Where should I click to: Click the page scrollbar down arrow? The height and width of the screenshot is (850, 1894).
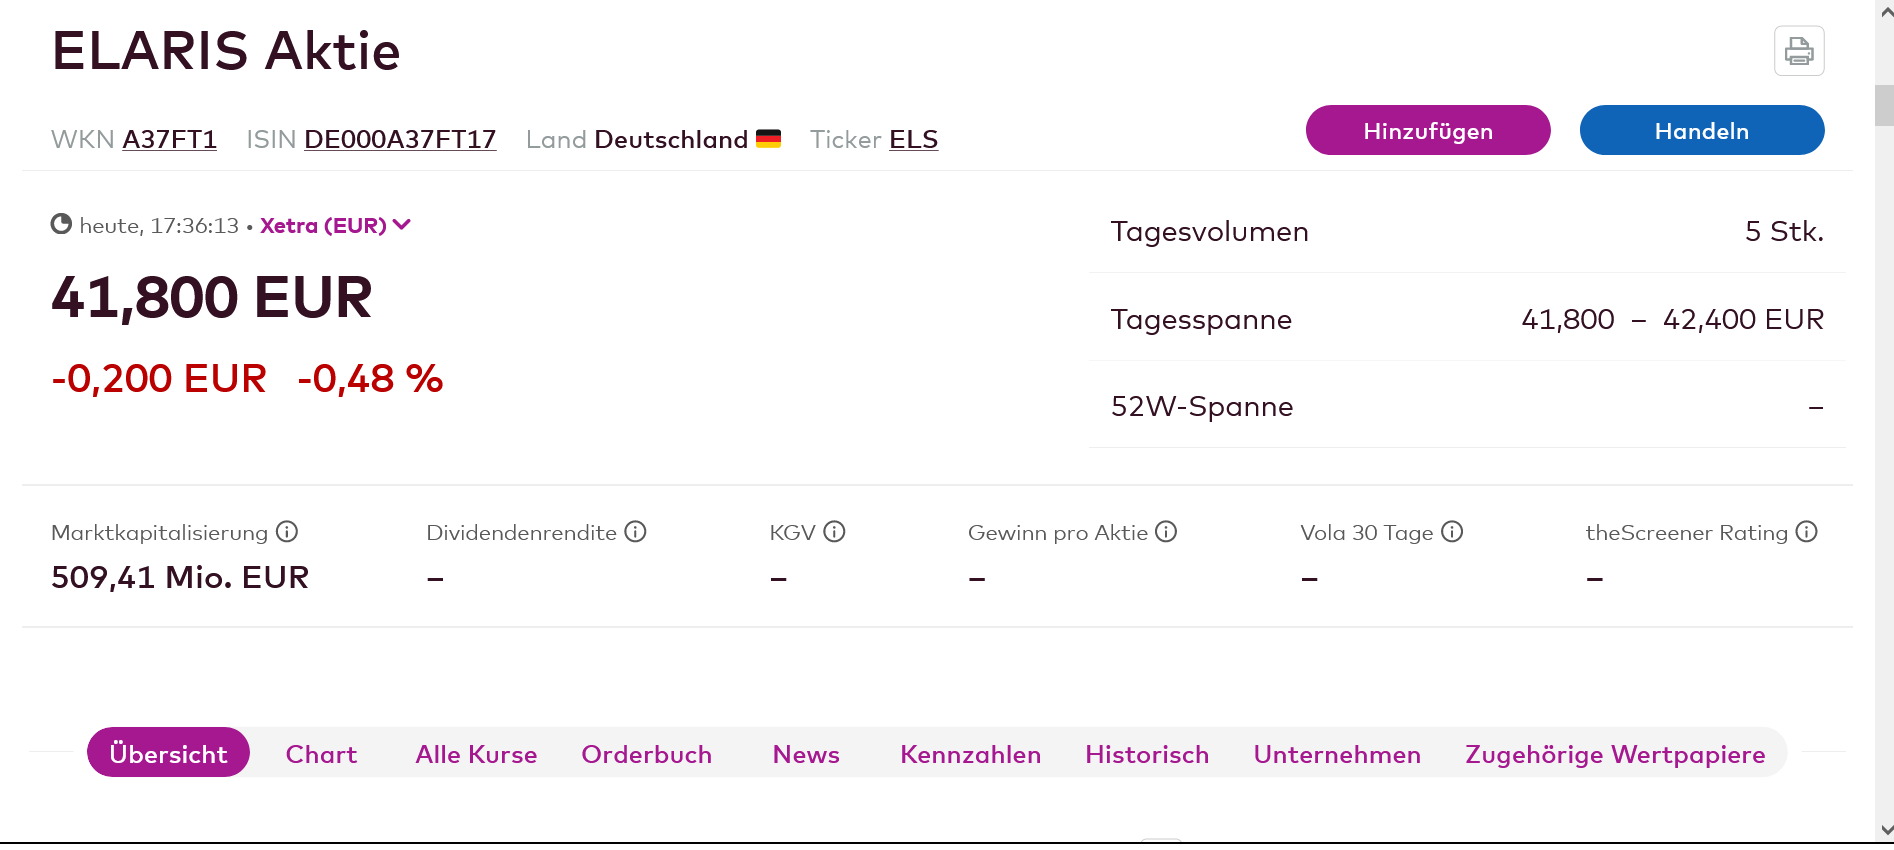[1886, 830]
